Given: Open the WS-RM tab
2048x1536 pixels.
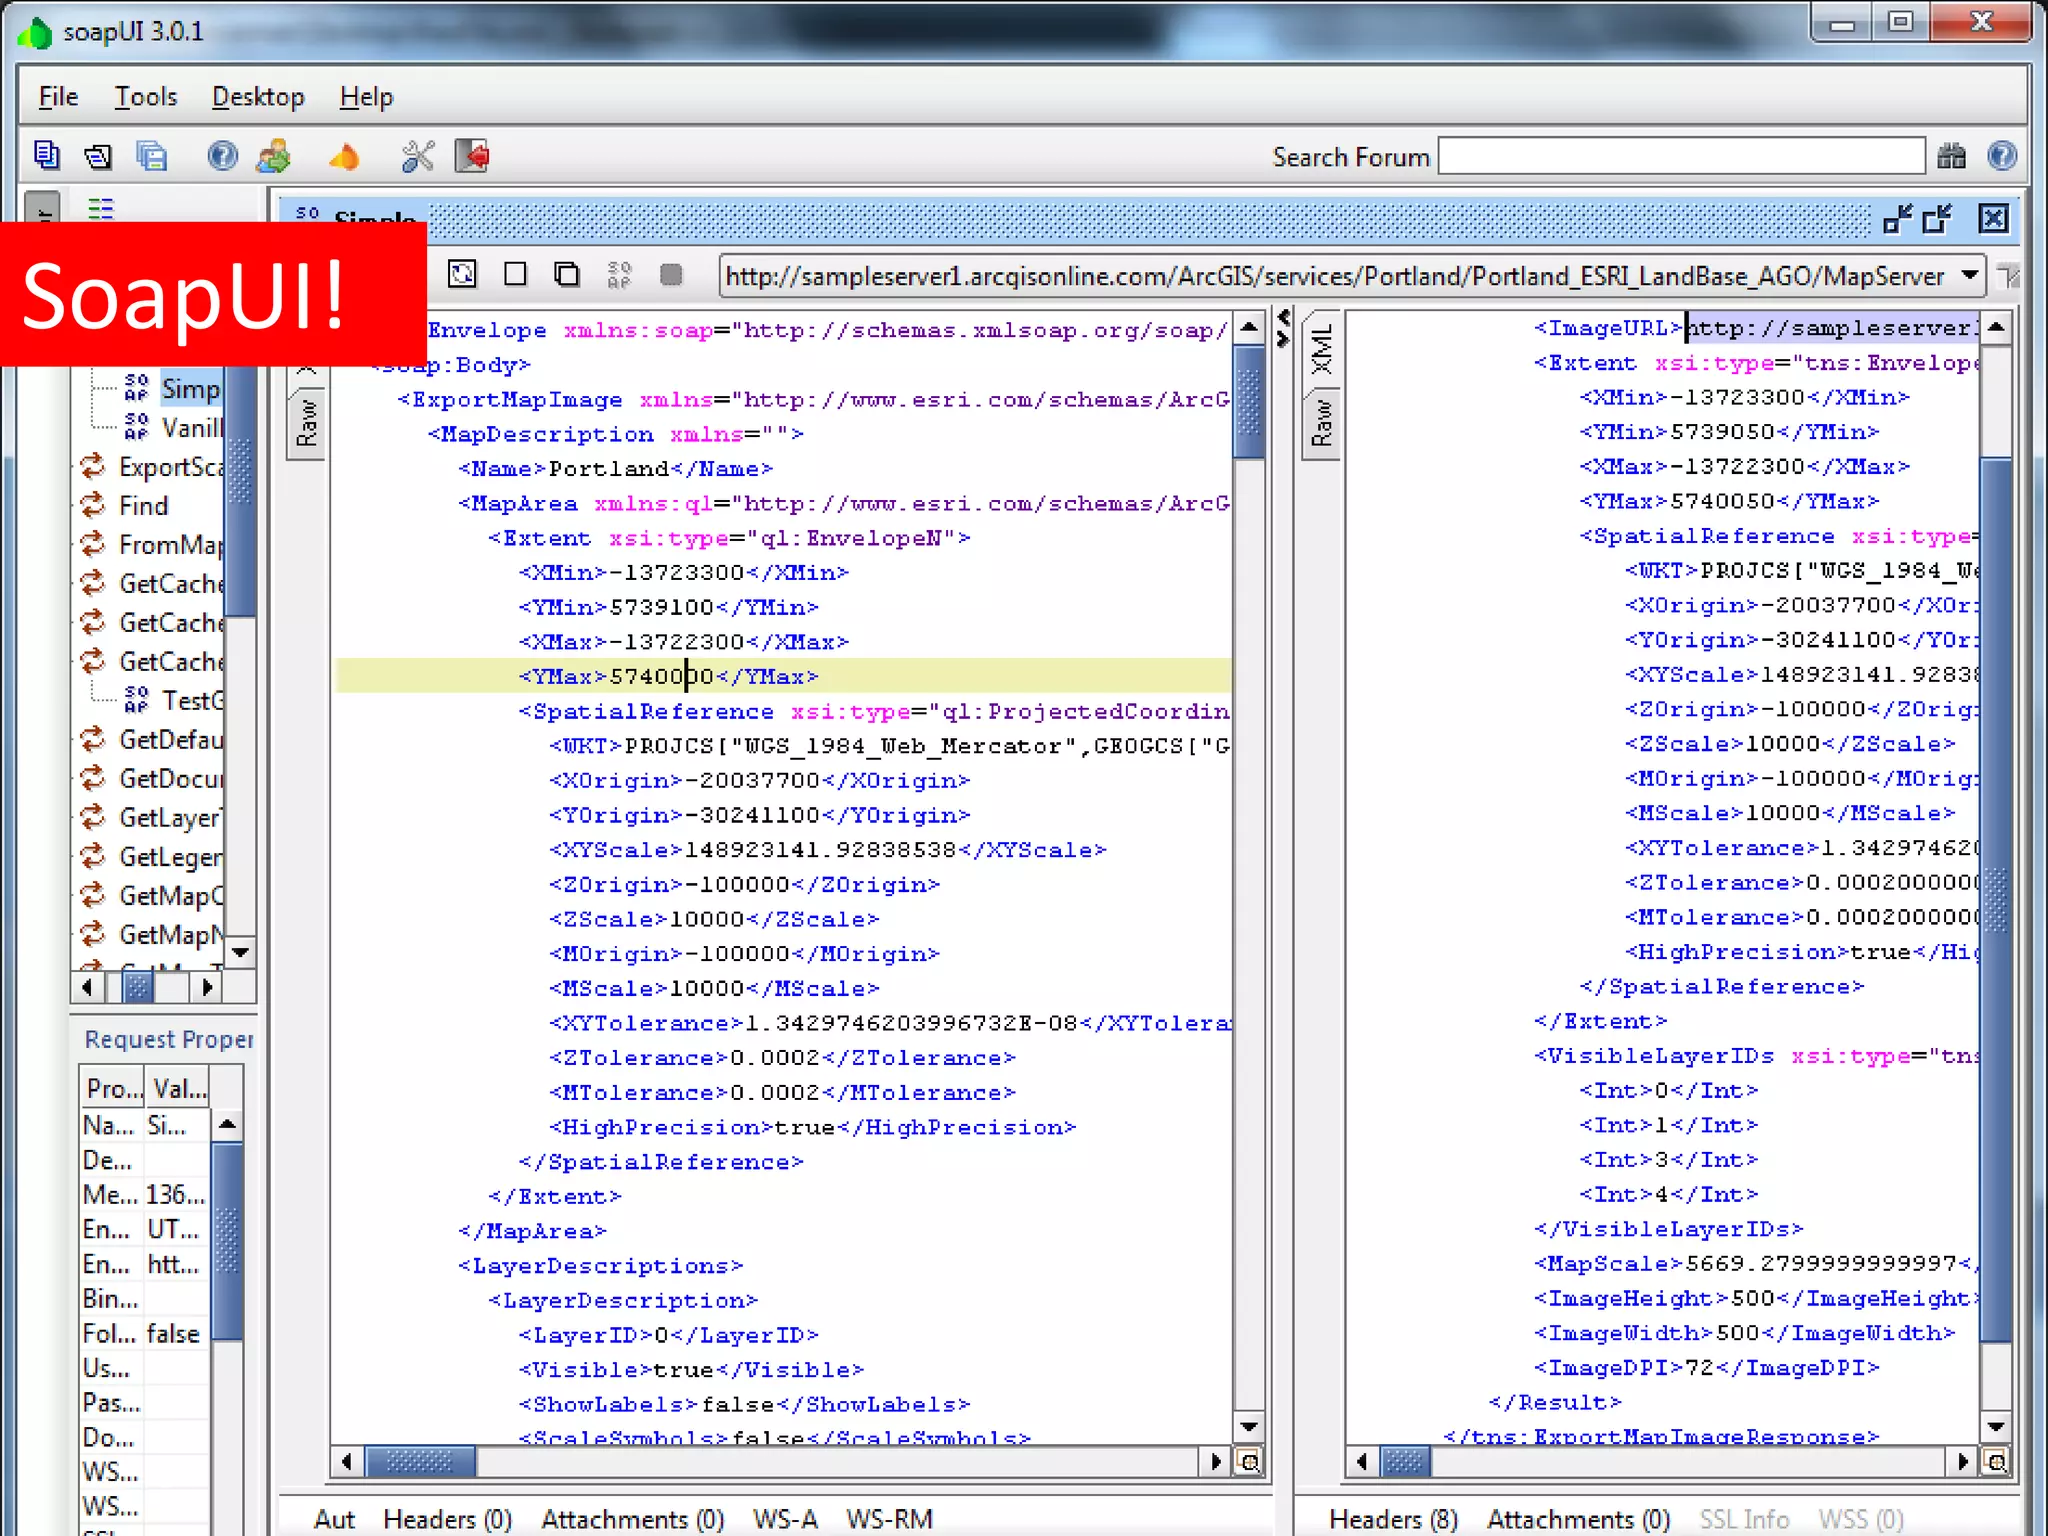Looking at the screenshot, I should 889,1519.
